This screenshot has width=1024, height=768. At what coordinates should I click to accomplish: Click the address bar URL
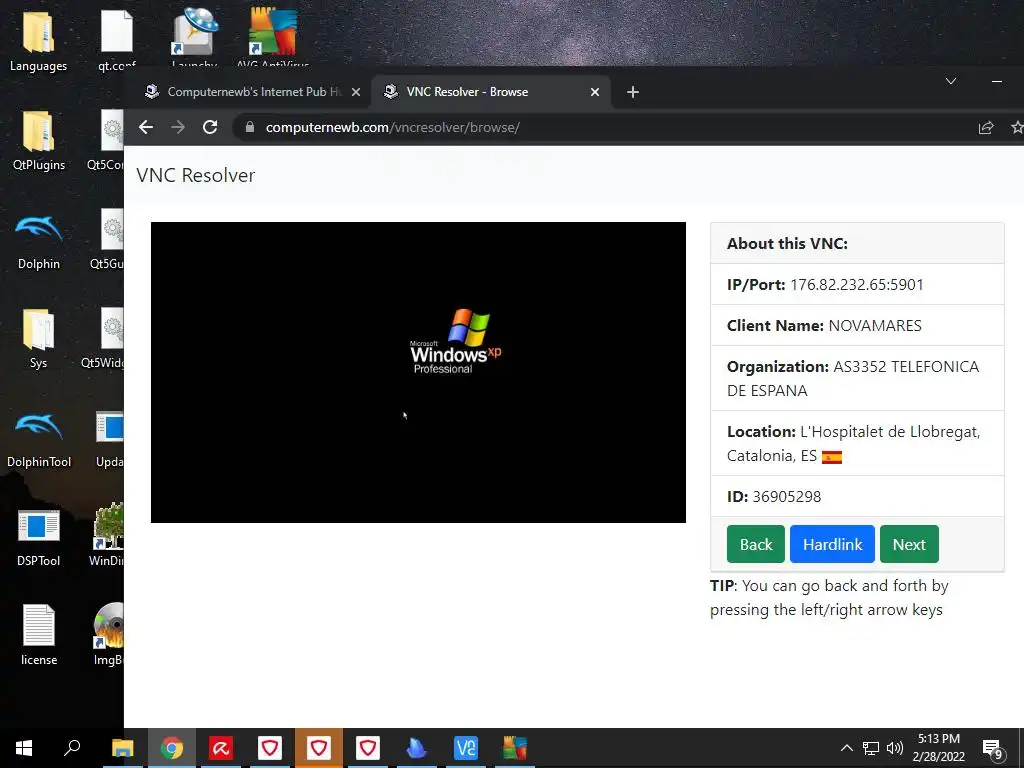tap(392, 127)
